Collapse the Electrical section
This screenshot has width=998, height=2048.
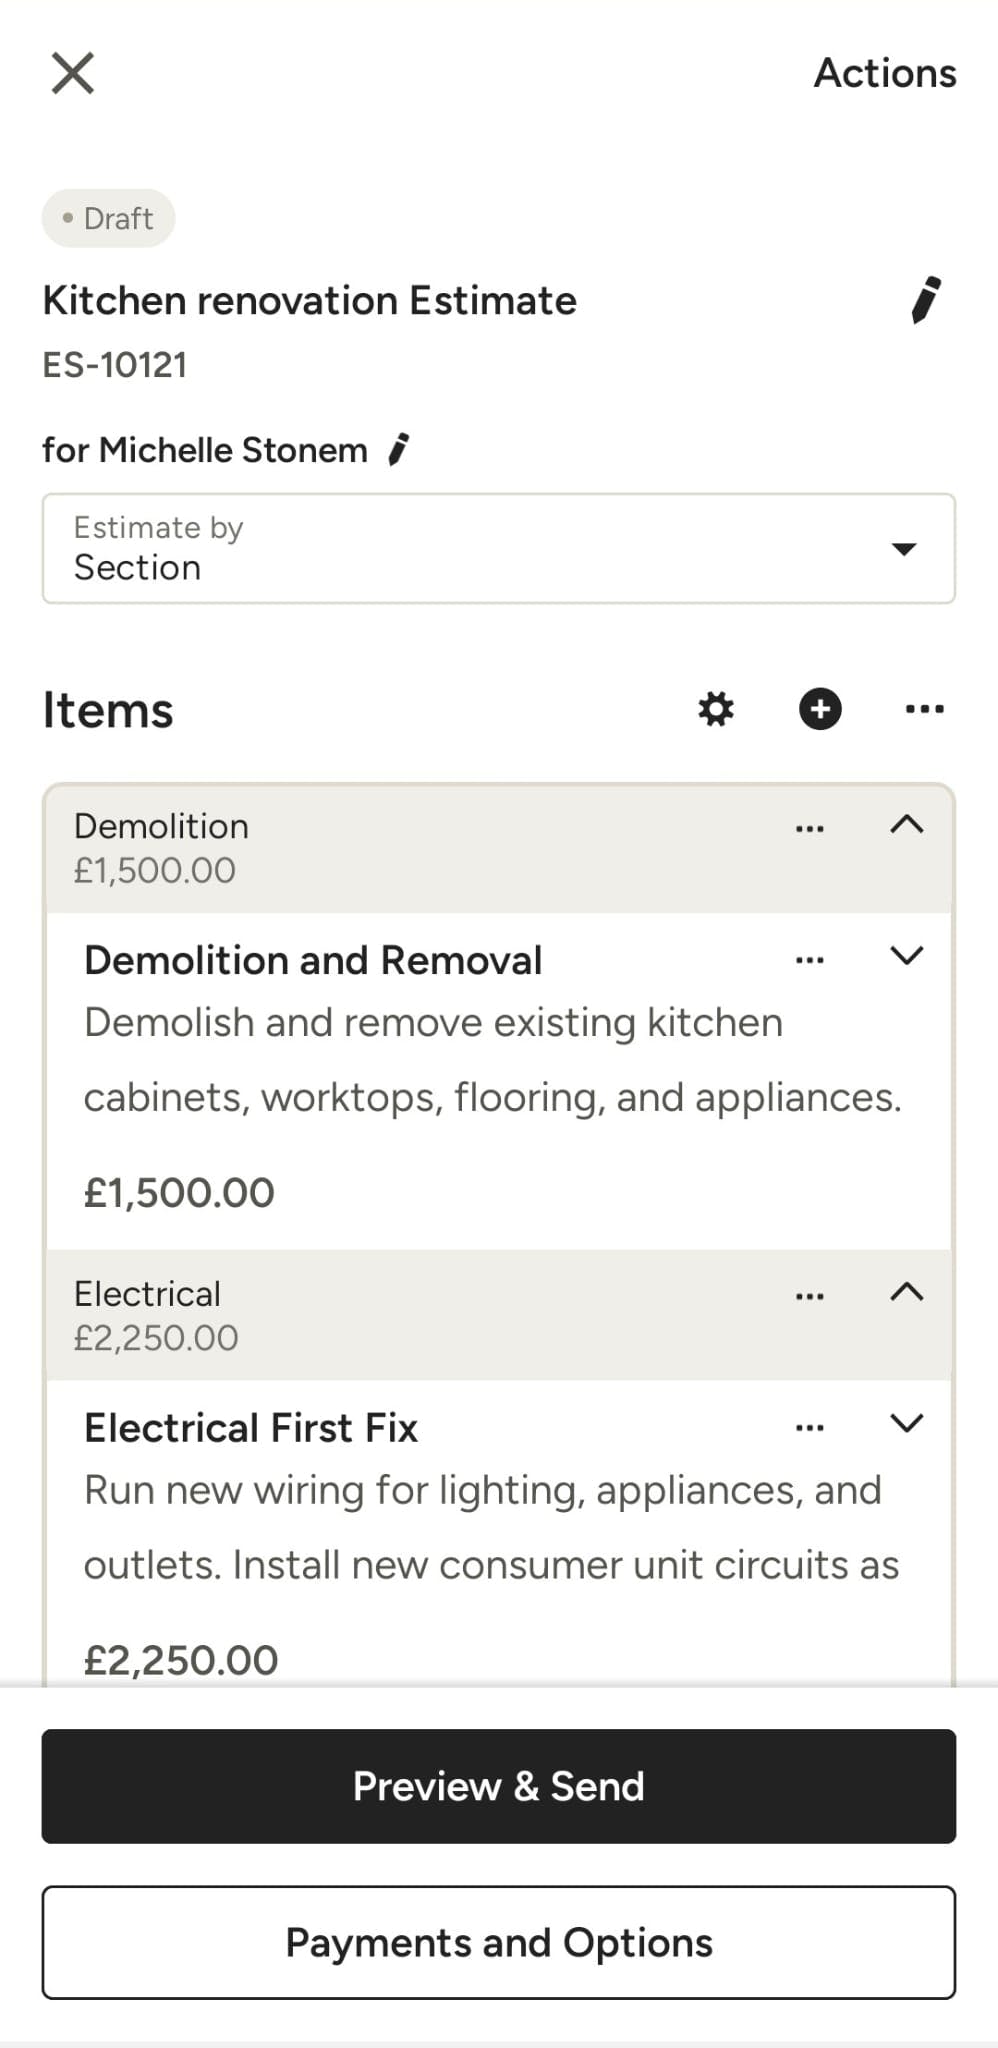point(906,1292)
